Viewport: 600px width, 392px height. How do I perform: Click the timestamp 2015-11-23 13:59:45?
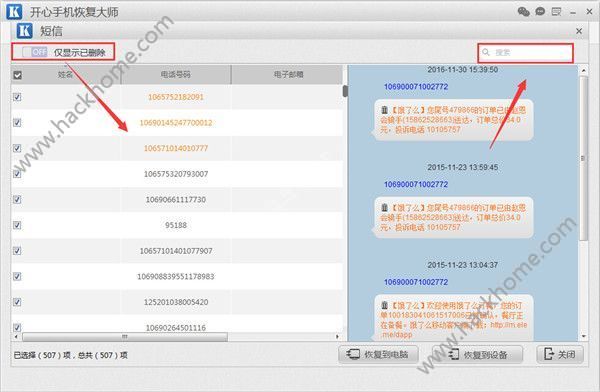(x=463, y=167)
